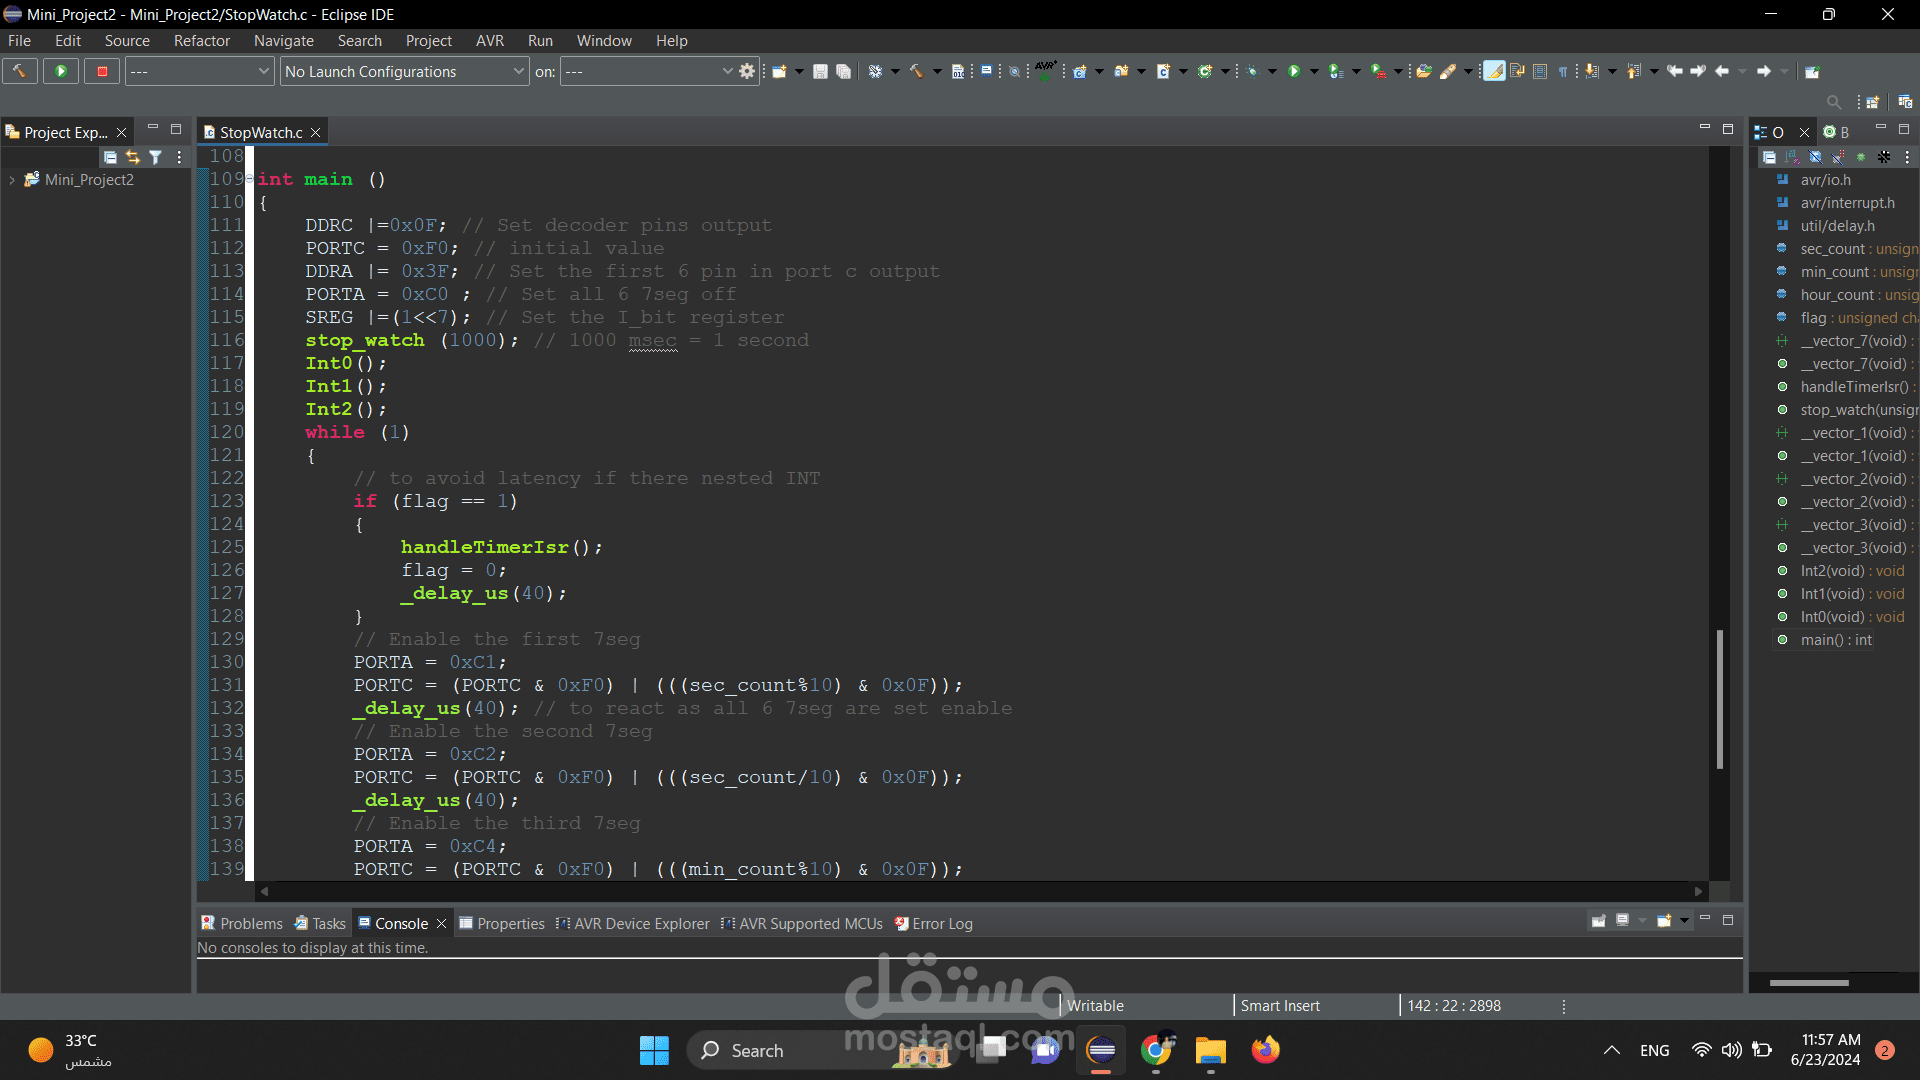The width and height of the screenshot is (1920, 1080).
Task: Open launch target settings gear icon
Action: click(747, 71)
